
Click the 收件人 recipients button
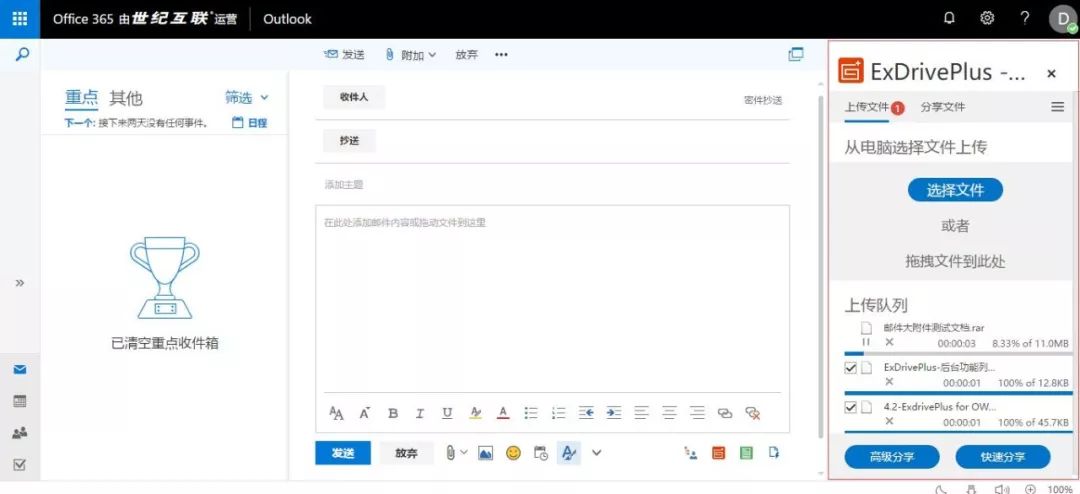(x=354, y=97)
